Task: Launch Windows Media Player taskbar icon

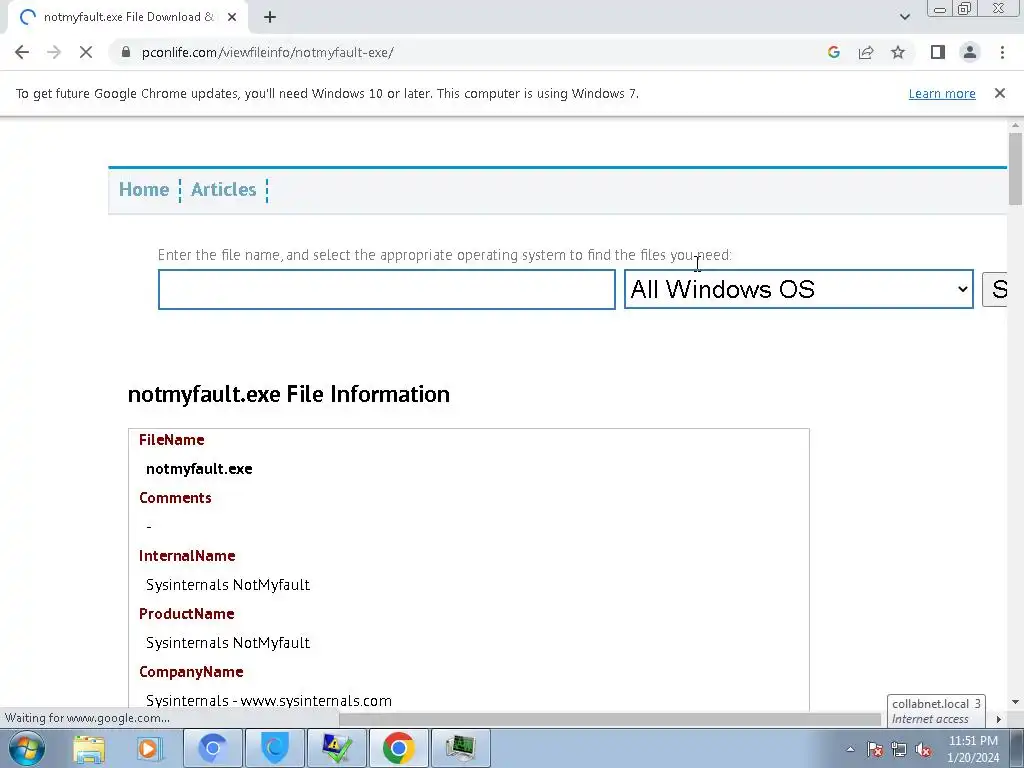Action: click(150, 748)
